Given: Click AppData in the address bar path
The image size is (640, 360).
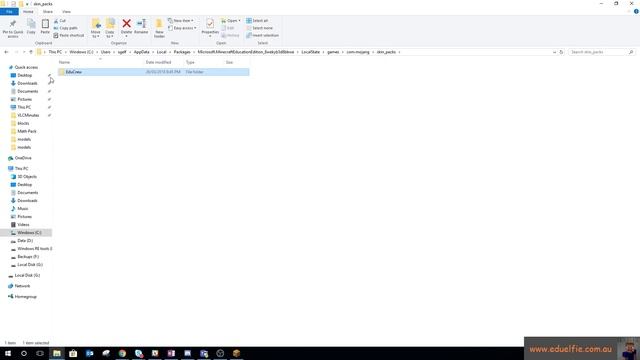Looking at the screenshot, I should click(142, 52).
